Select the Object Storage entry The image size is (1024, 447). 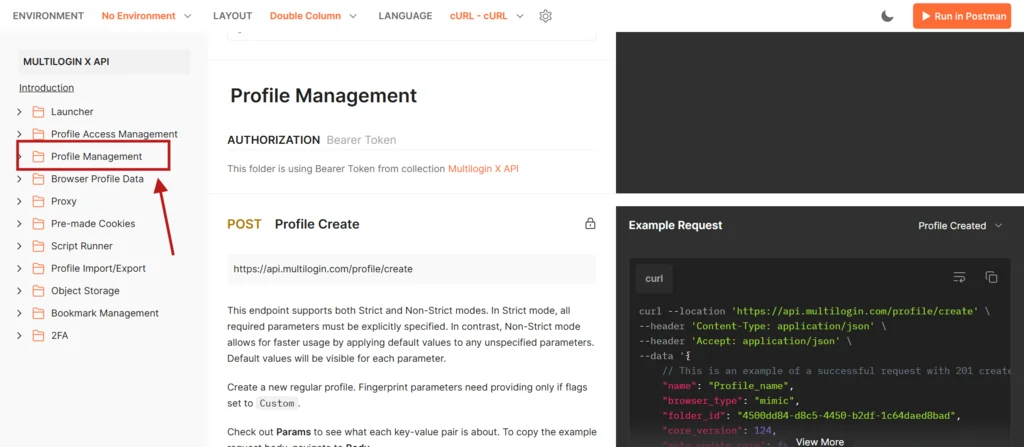tap(85, 291)
